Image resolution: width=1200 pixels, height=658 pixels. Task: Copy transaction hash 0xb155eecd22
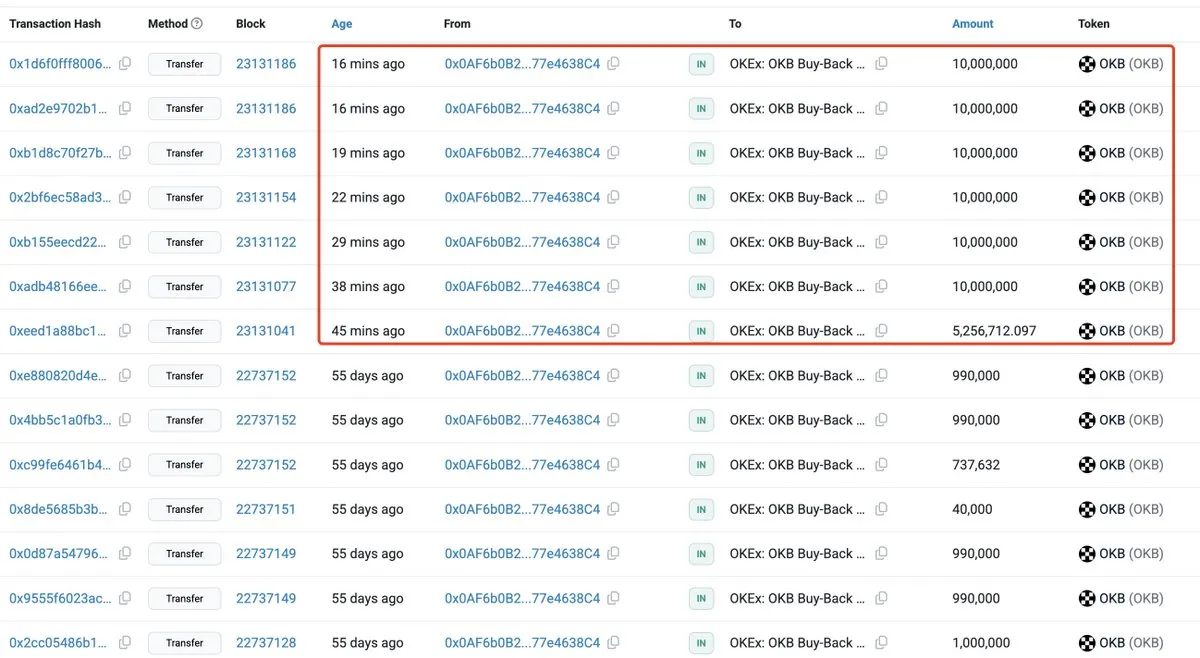125,242
